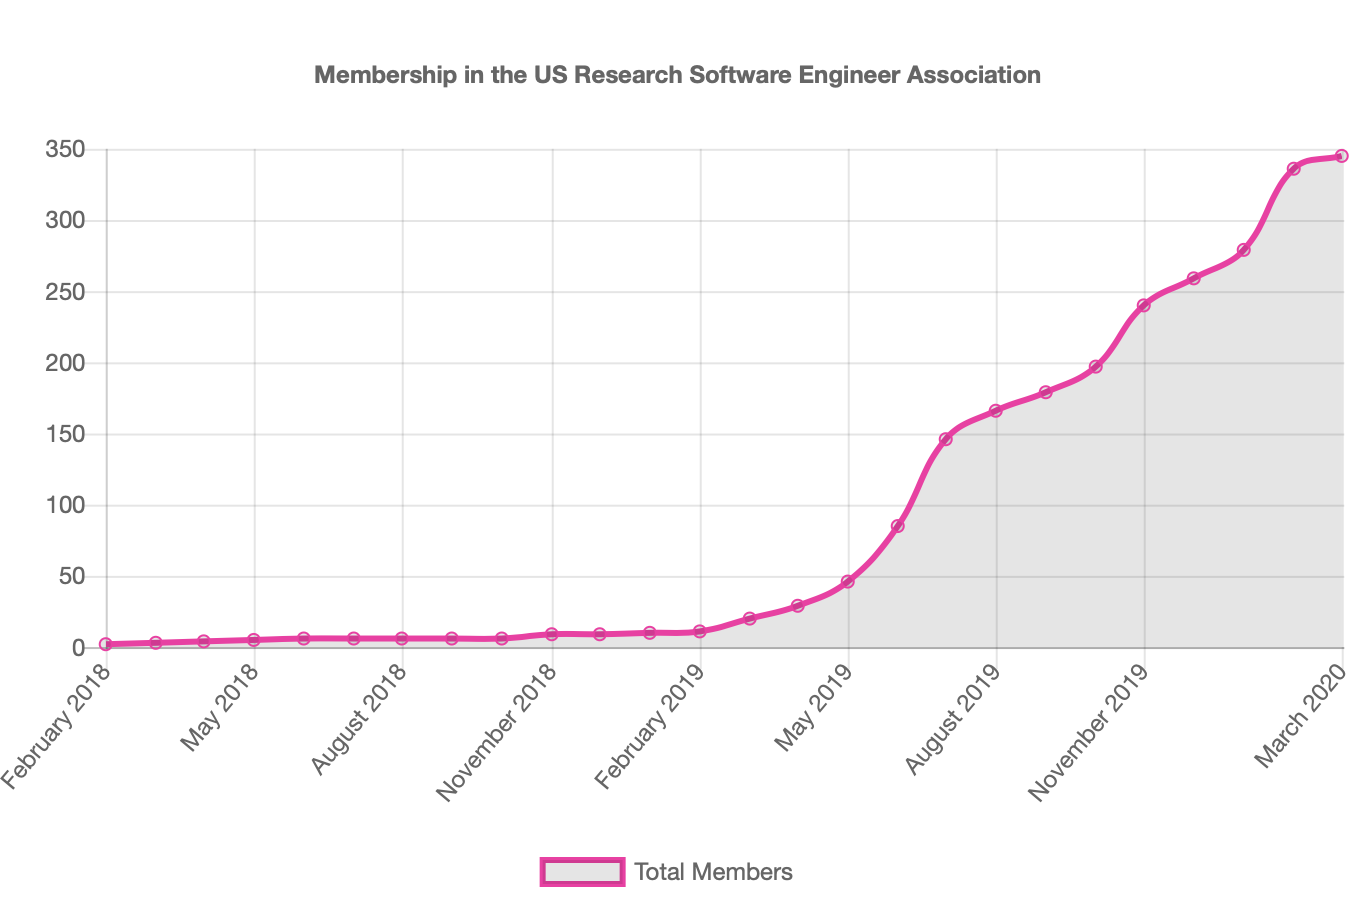Click the 50 y-axis label

tap(70, 577)
